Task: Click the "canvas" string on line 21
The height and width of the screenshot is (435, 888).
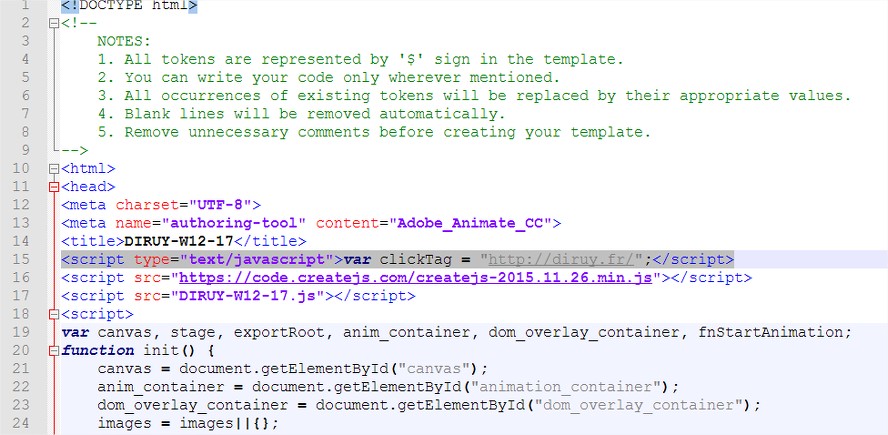Action: pyautogui.click(x=434, y=369)
